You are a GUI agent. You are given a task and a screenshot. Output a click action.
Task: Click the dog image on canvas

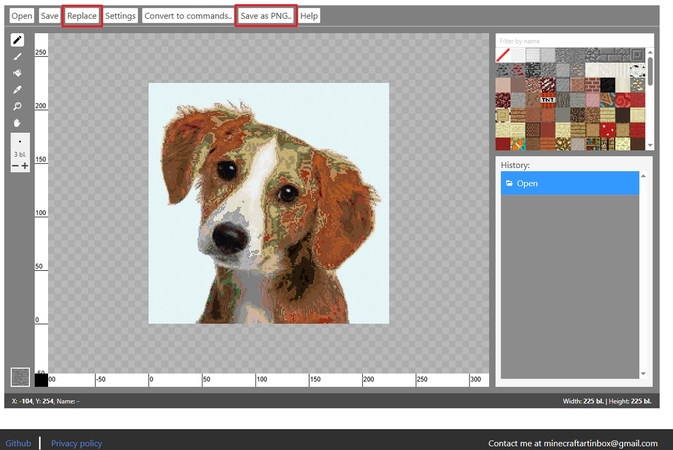pyautogui.click(x=269, y=203)
